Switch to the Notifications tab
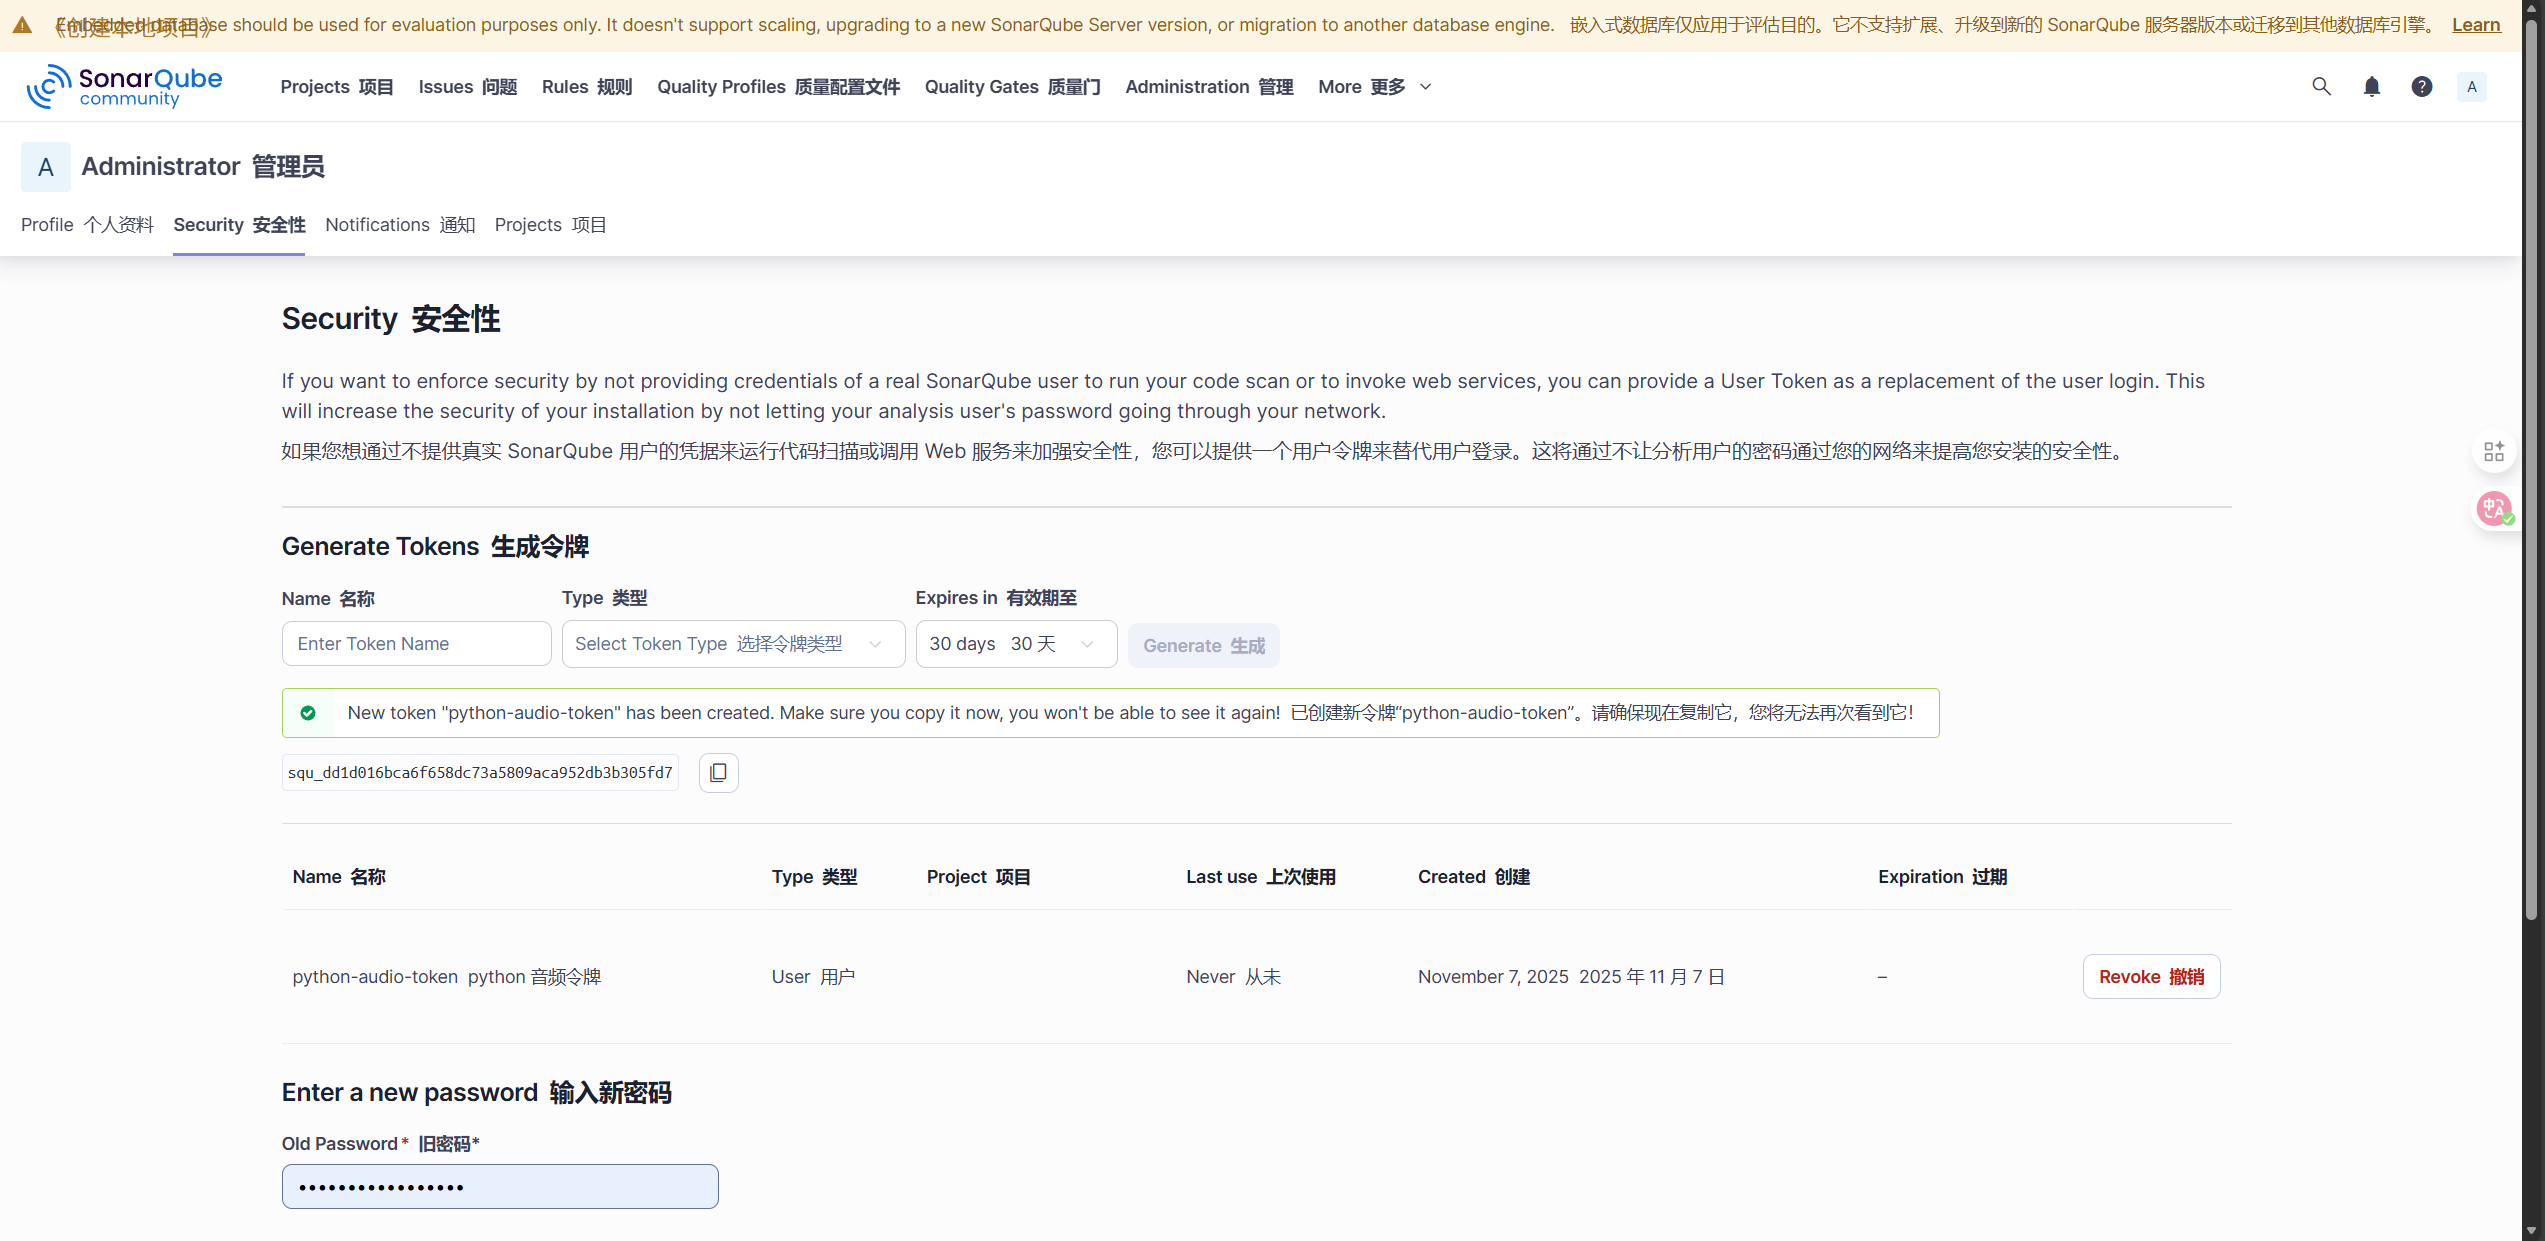Screen dimensions: 2545x1241 400,225
